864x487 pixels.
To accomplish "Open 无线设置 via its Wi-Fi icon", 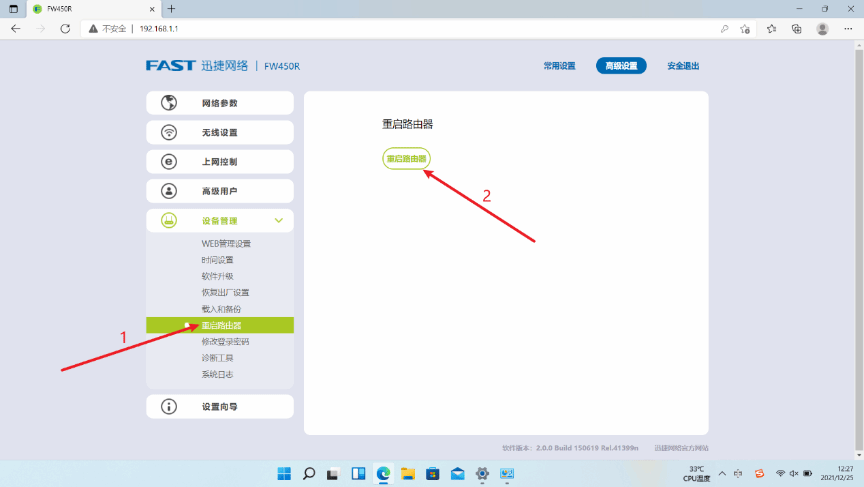I will pyautogui.click(x=169, y=132).
